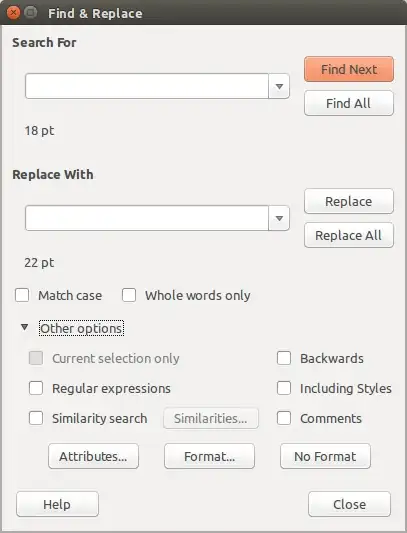Click the gray minimize icon in title bar

tap(31, 13)
